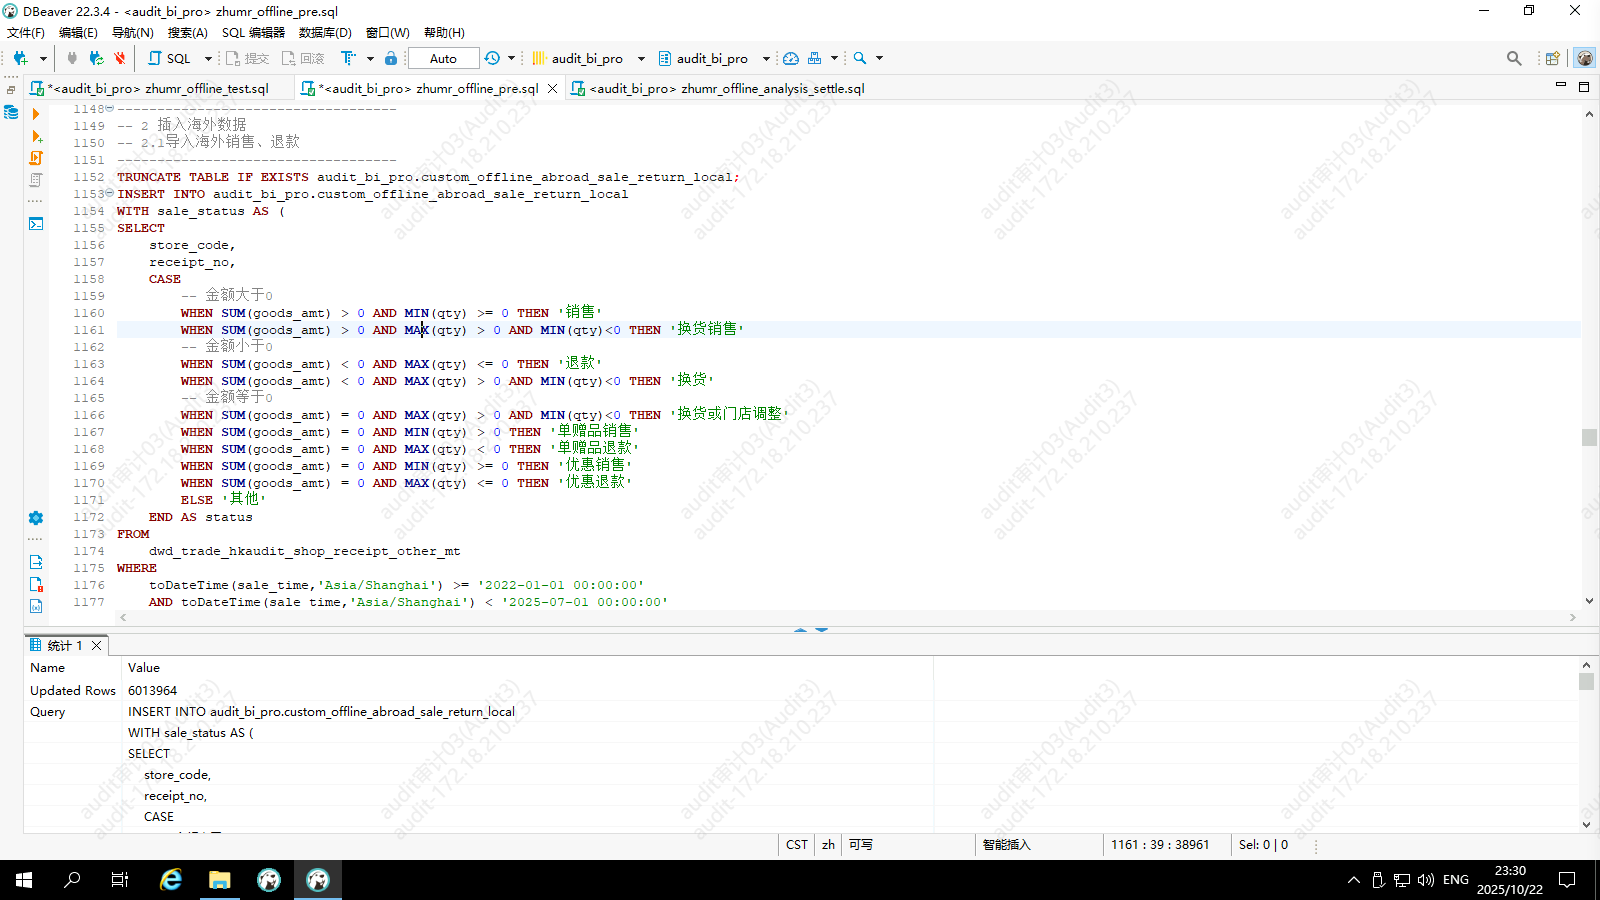Collapse the fold marker at line 1153
Viewport: 1600px width, 900px height.
pyautogui.click(x=109, y=193)
